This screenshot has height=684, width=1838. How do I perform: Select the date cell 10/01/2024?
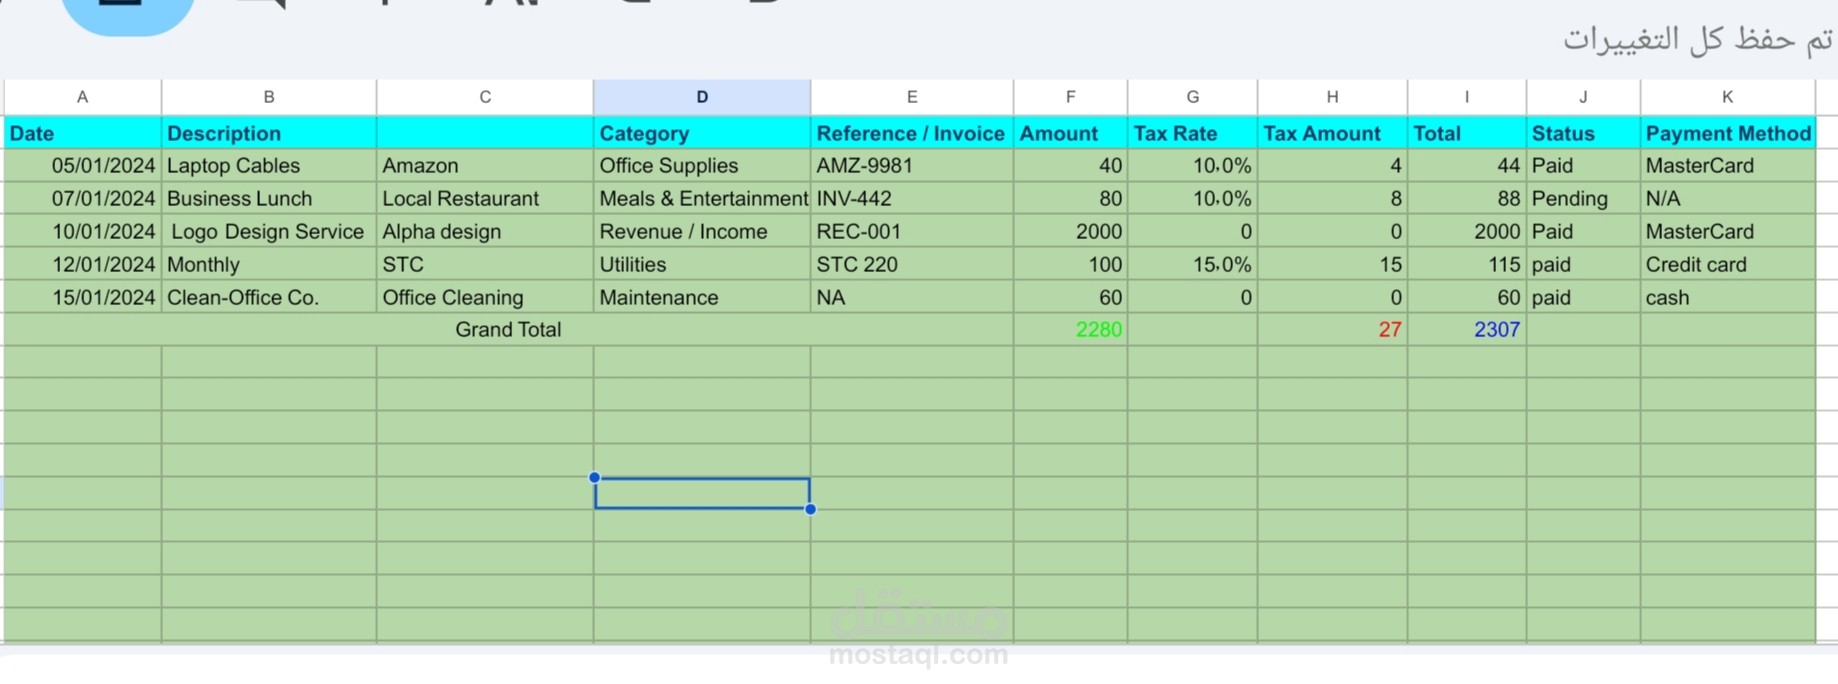click(x=83, y=232)
